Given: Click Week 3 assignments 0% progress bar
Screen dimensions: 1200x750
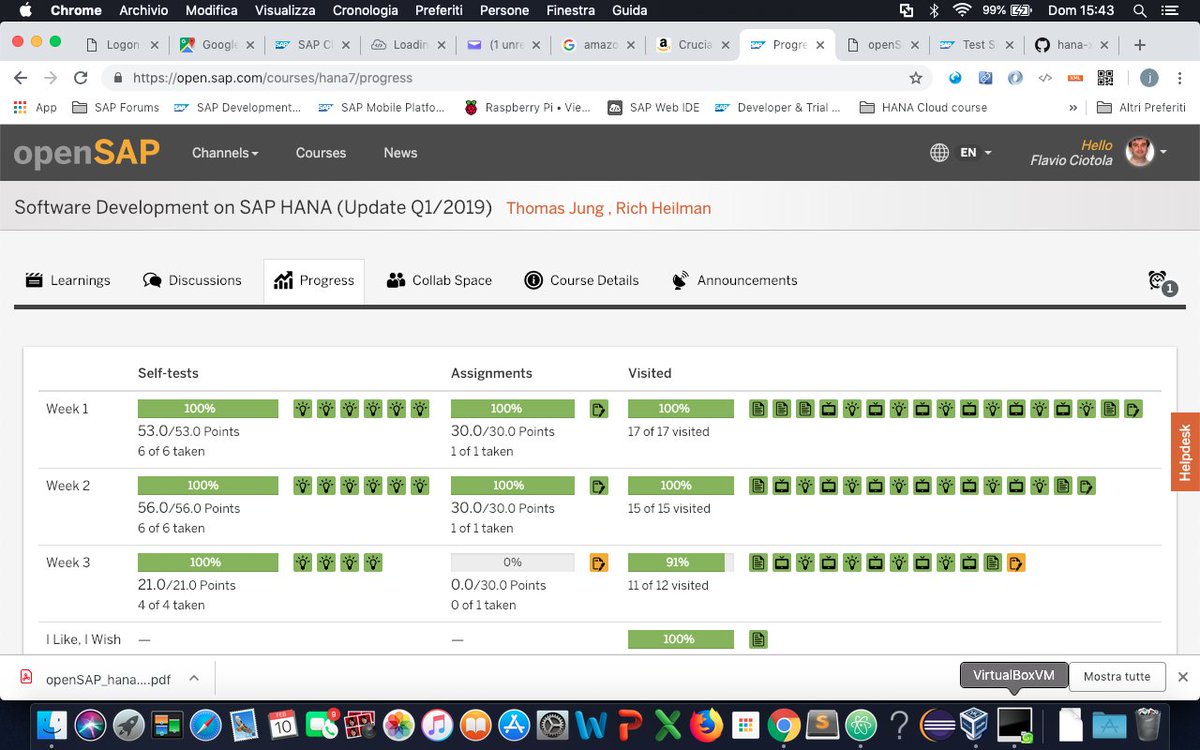Looking at the screenshot, I should (x=513, y=562).
